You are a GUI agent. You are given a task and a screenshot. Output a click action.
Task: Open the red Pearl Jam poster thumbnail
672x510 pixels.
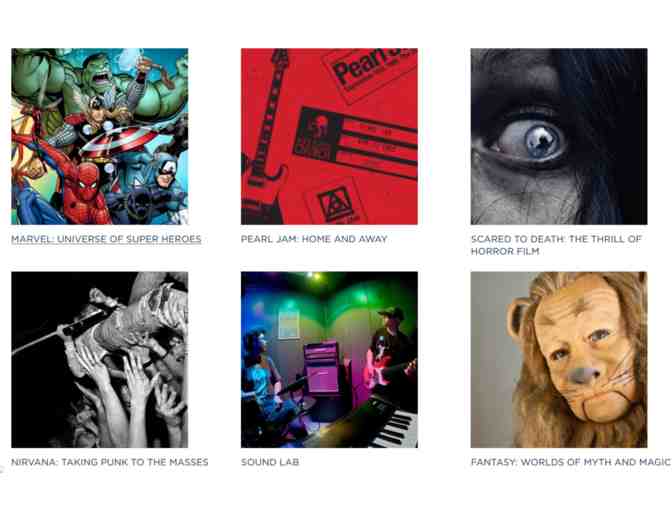point(329,136)
